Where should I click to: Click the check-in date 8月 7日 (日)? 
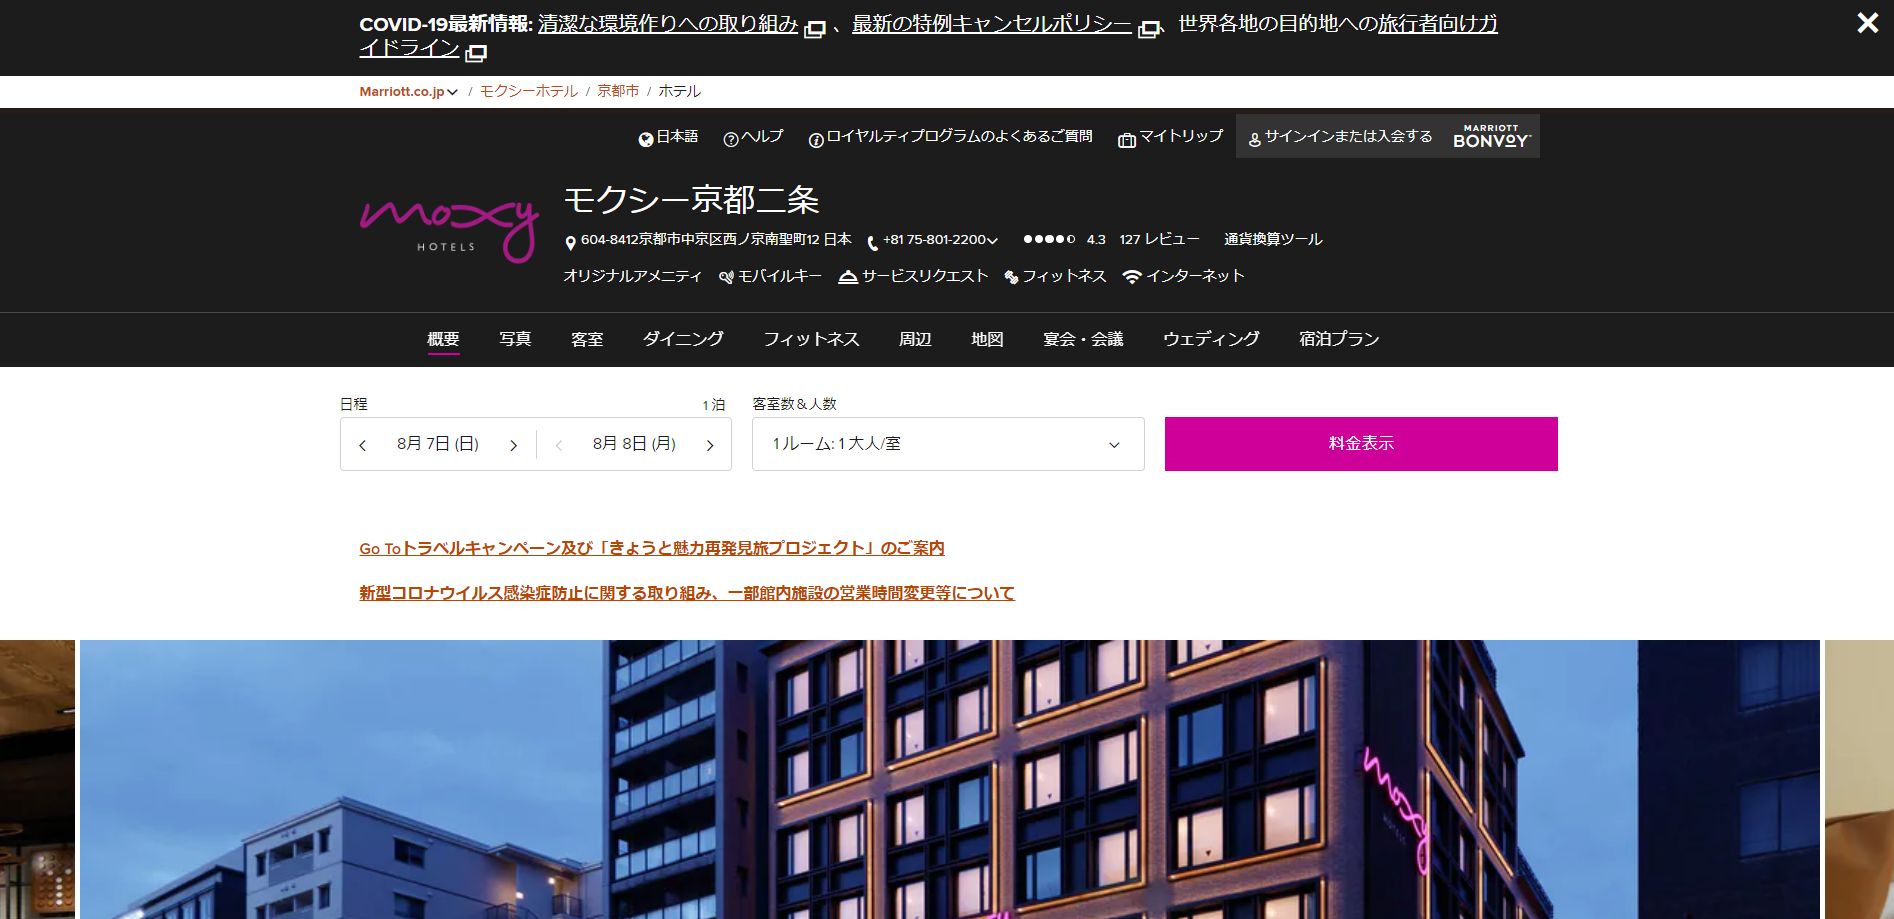click(x=438, y=444)
